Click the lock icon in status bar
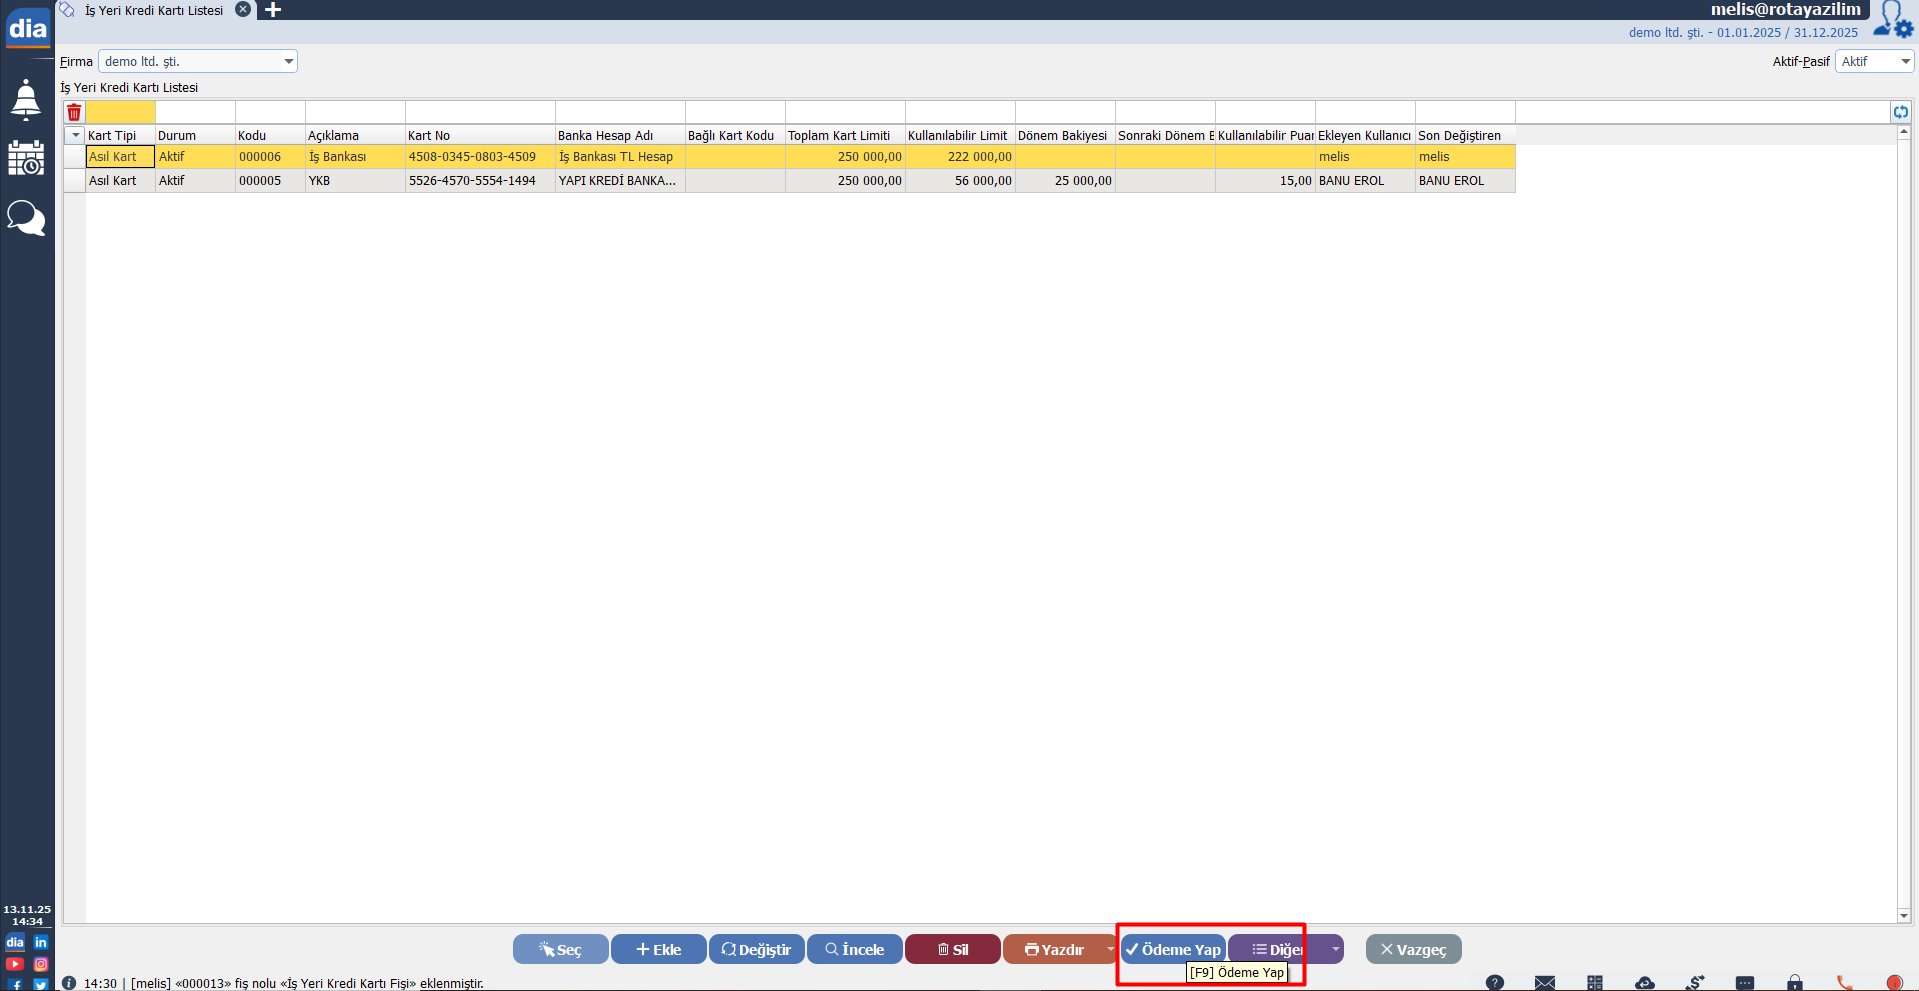 click(1795, 983)
